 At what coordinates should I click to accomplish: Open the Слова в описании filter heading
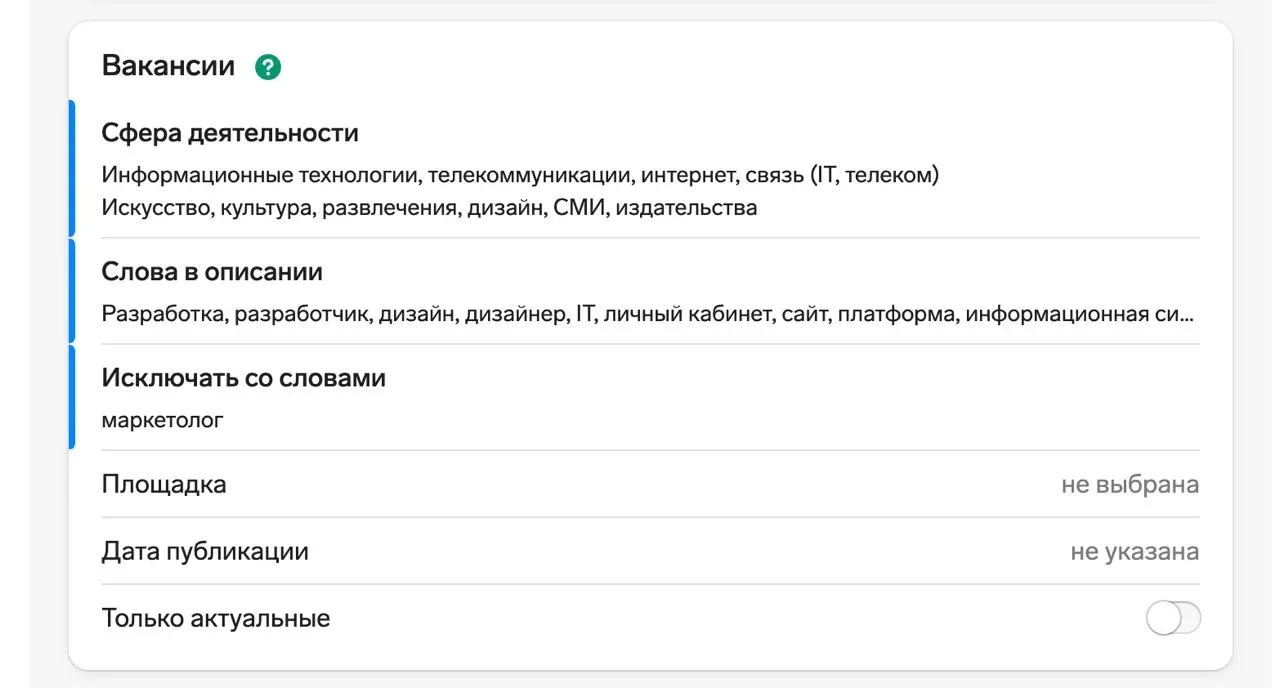point(212,271)
